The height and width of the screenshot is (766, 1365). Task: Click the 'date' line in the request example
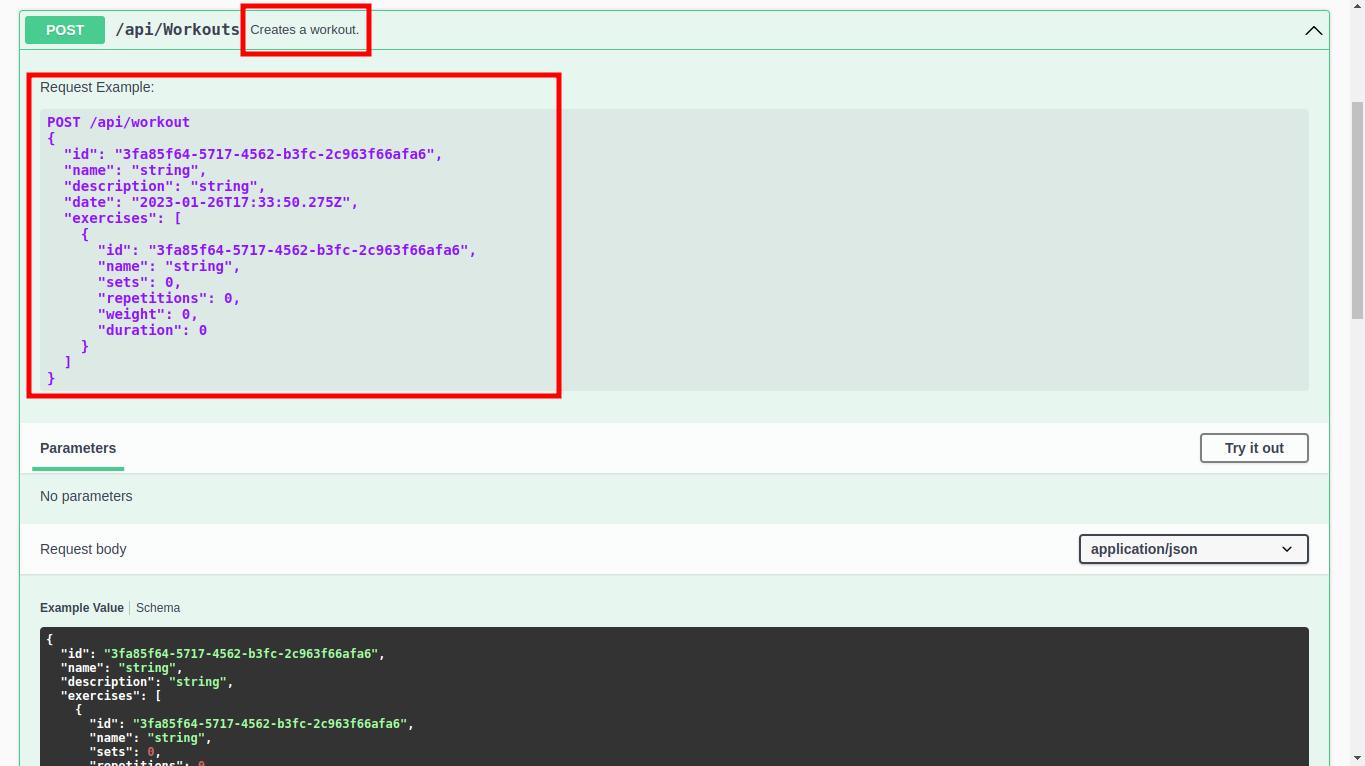point(210,202)
